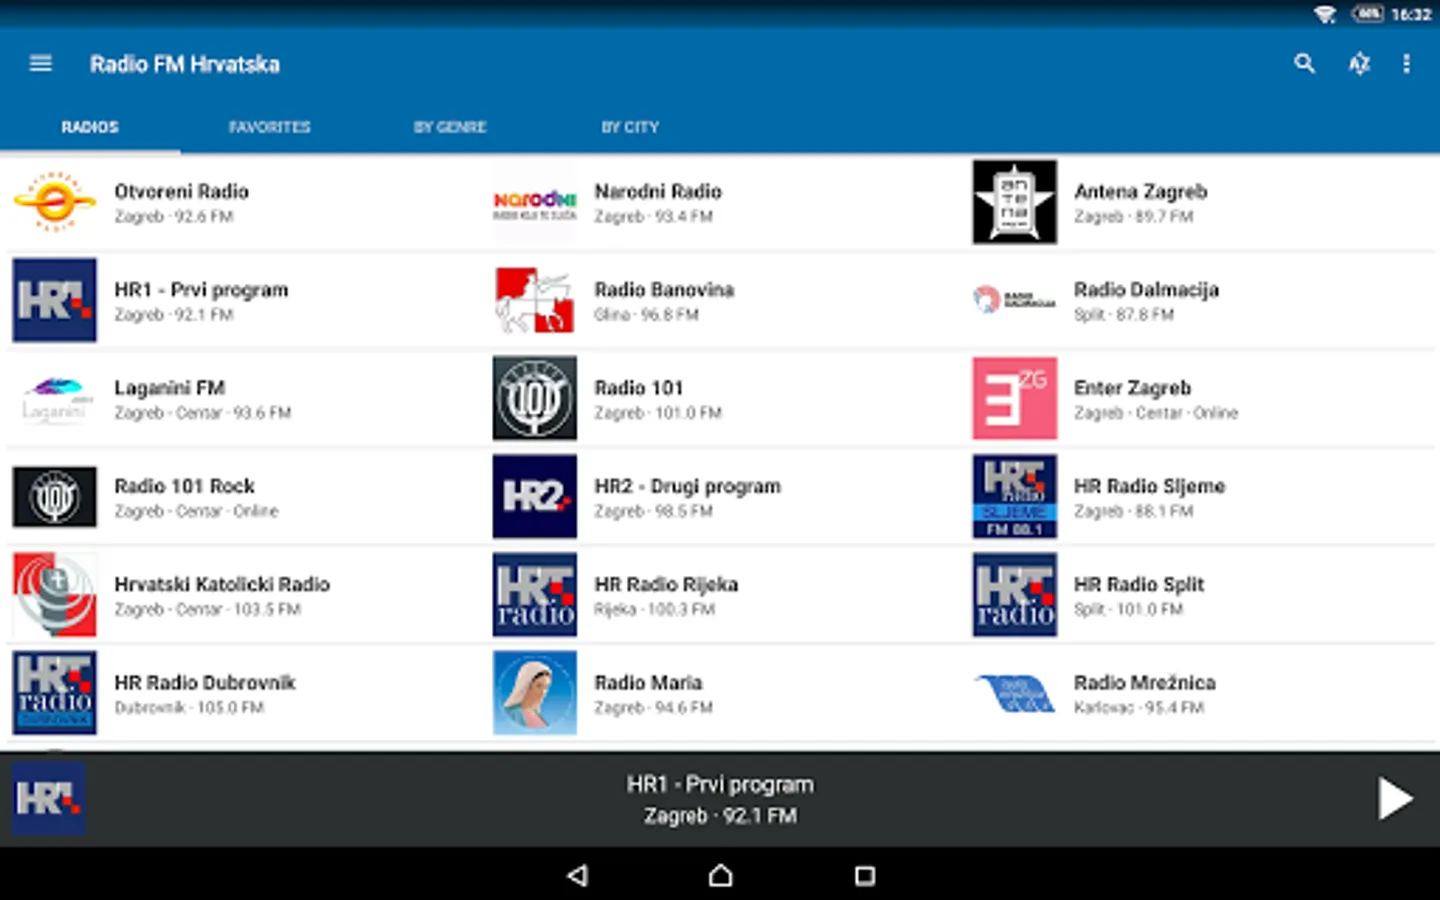
Task: Tap the 16:32 clock in status bar
Action: (1411, 14)
